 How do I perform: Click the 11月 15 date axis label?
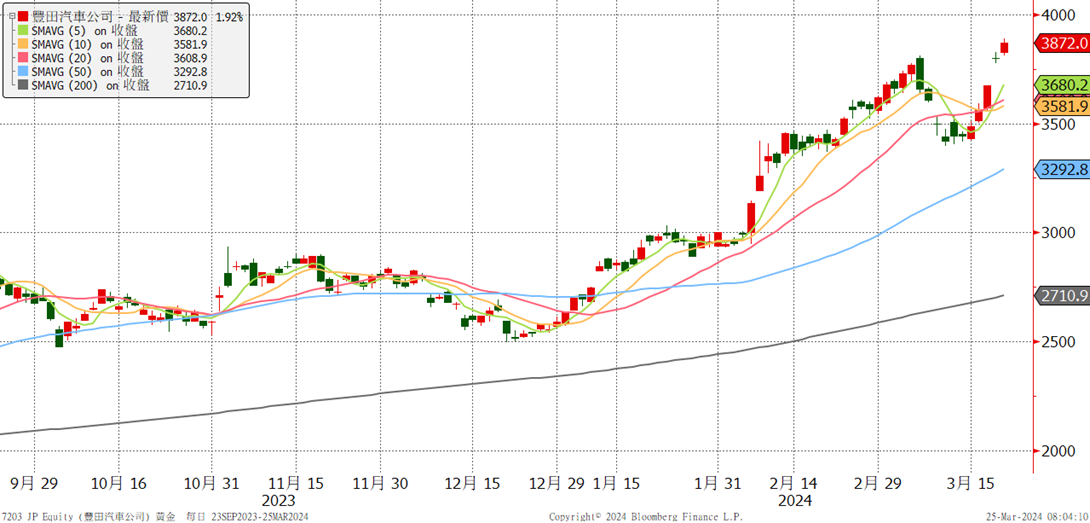point(294,484)
